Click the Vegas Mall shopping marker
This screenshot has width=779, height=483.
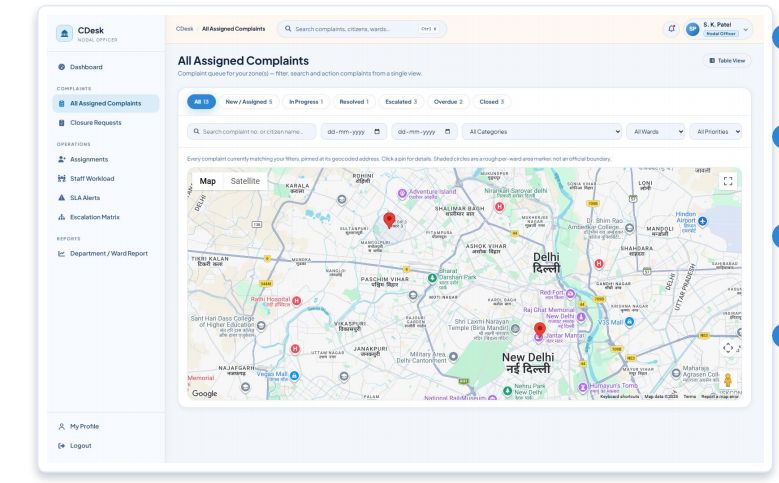(294, 376)
